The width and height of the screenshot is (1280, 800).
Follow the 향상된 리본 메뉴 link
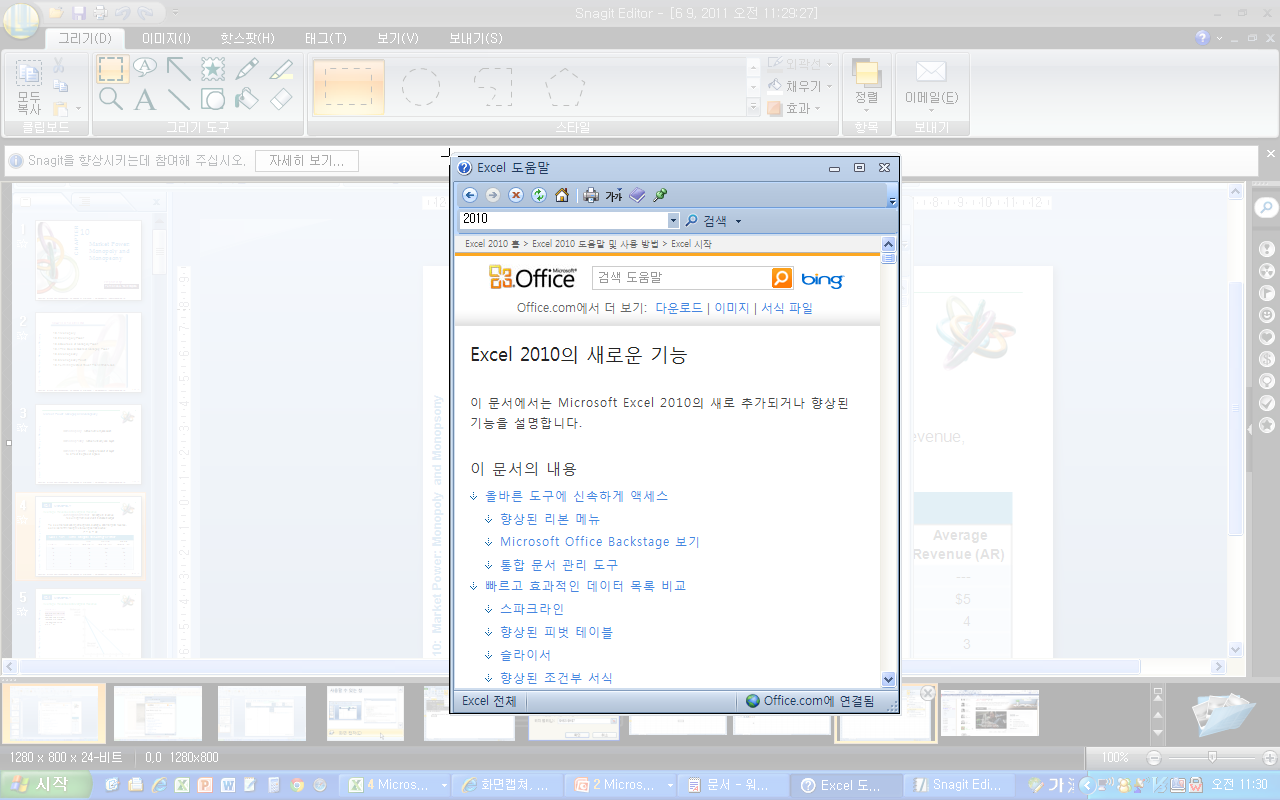pos(550,519)
